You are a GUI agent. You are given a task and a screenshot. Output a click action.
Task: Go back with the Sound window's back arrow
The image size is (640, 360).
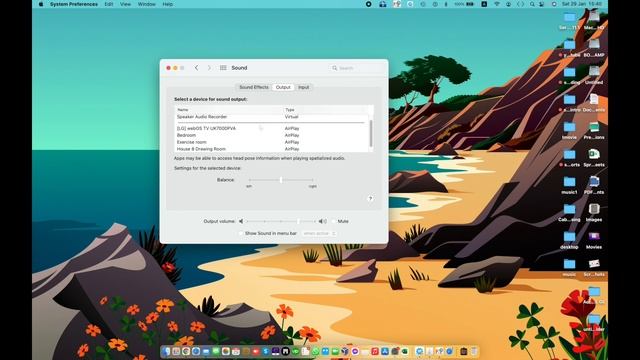(196, 68)
